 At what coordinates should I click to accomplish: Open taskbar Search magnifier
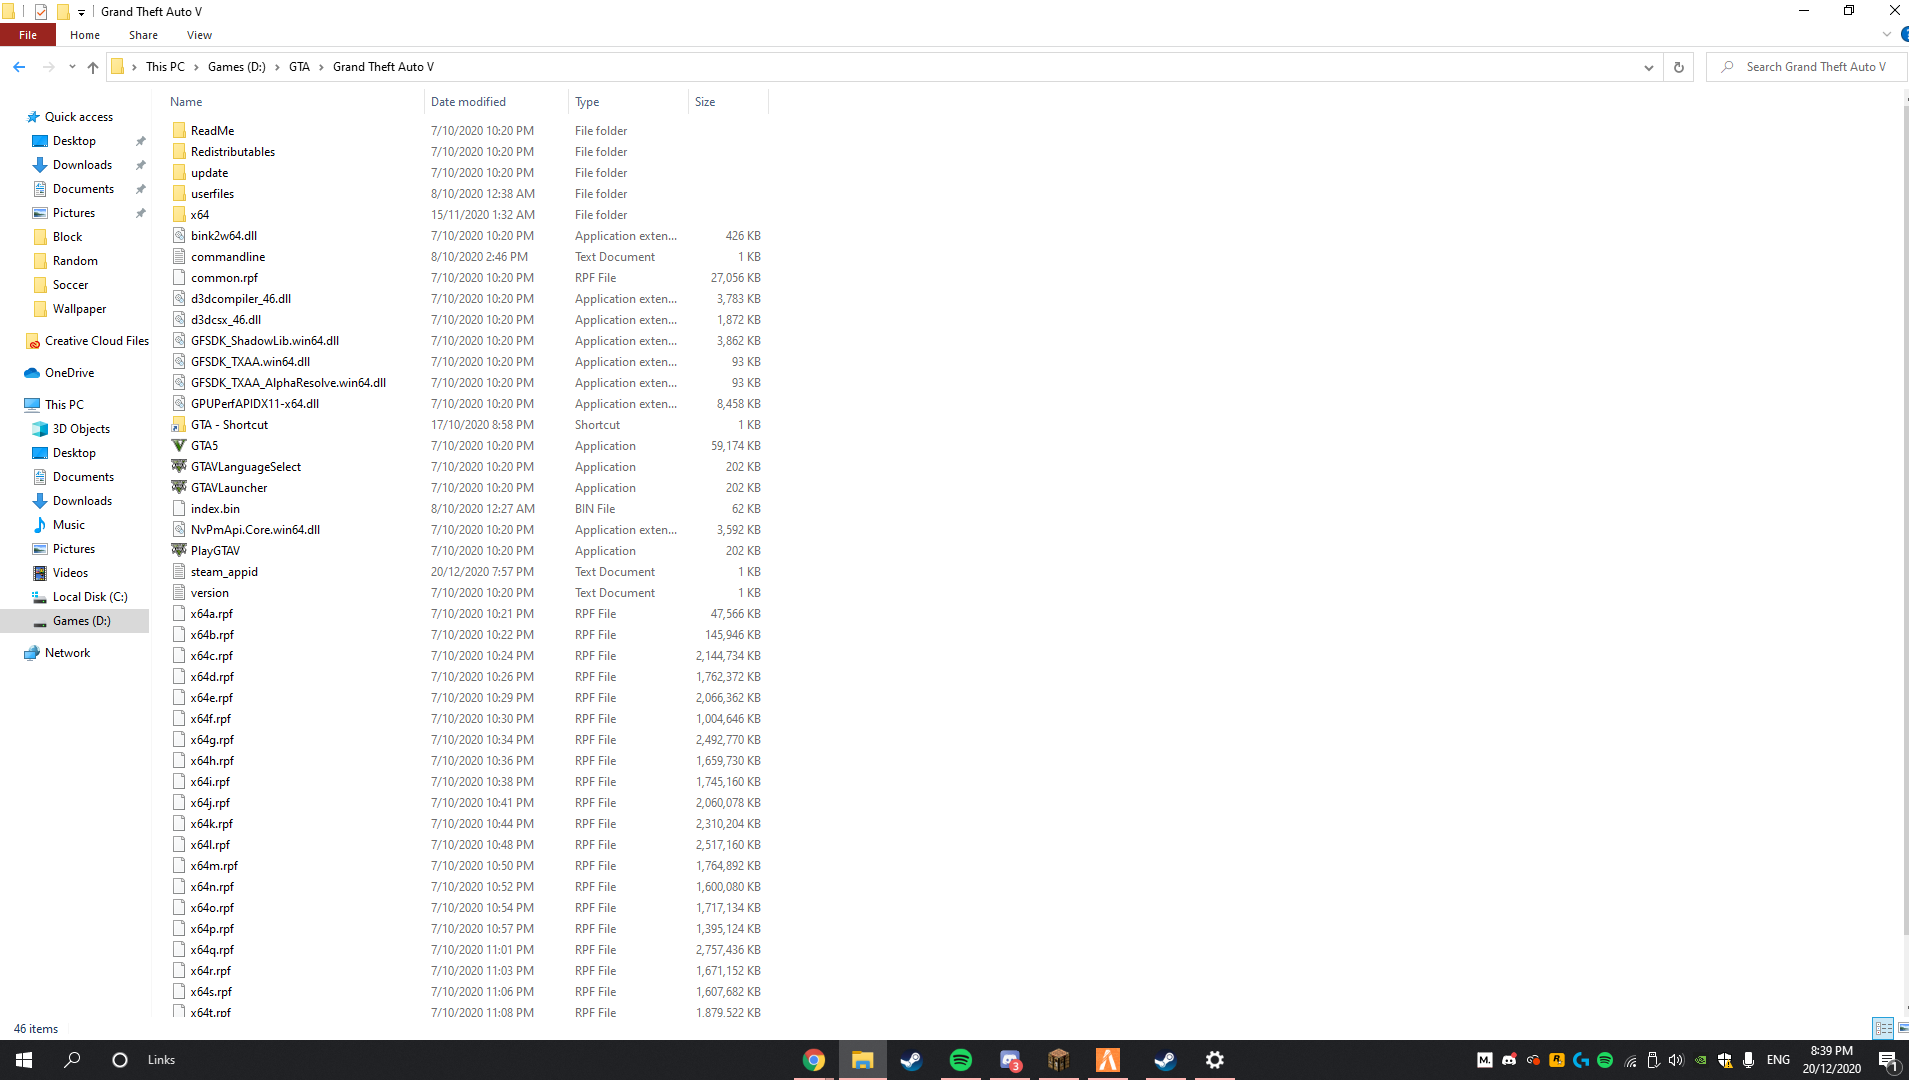72,1060
